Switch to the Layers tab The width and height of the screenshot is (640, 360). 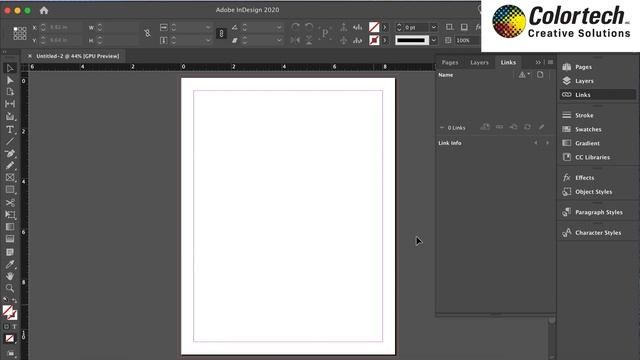pyautogui.click(x=479, y=62)
